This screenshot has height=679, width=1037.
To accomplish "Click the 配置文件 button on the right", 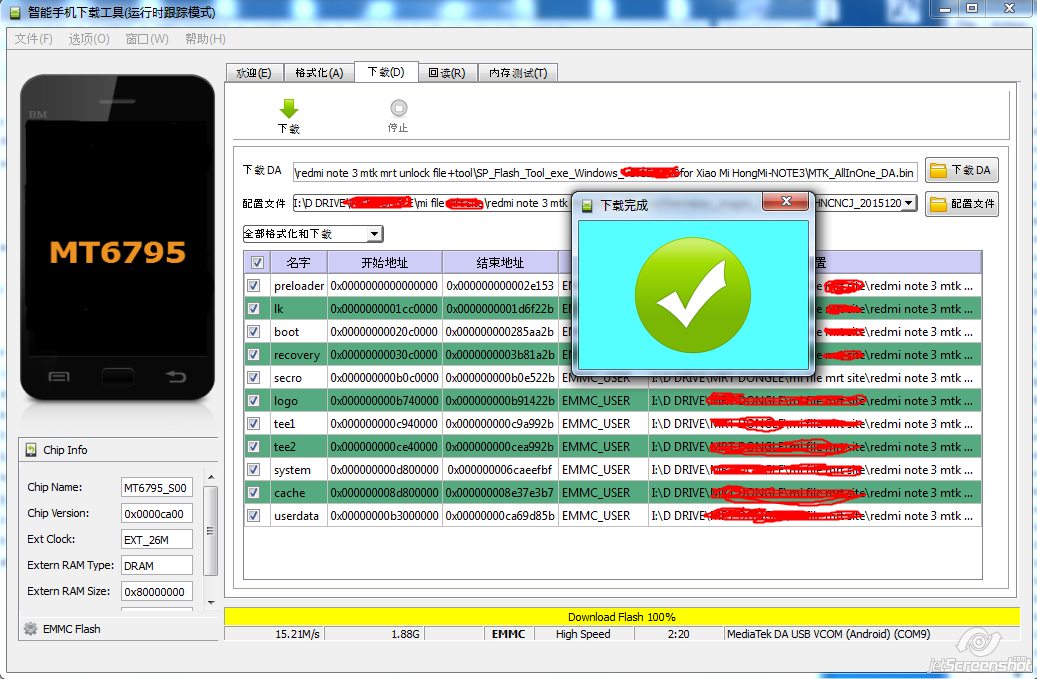I will (961, 204).
